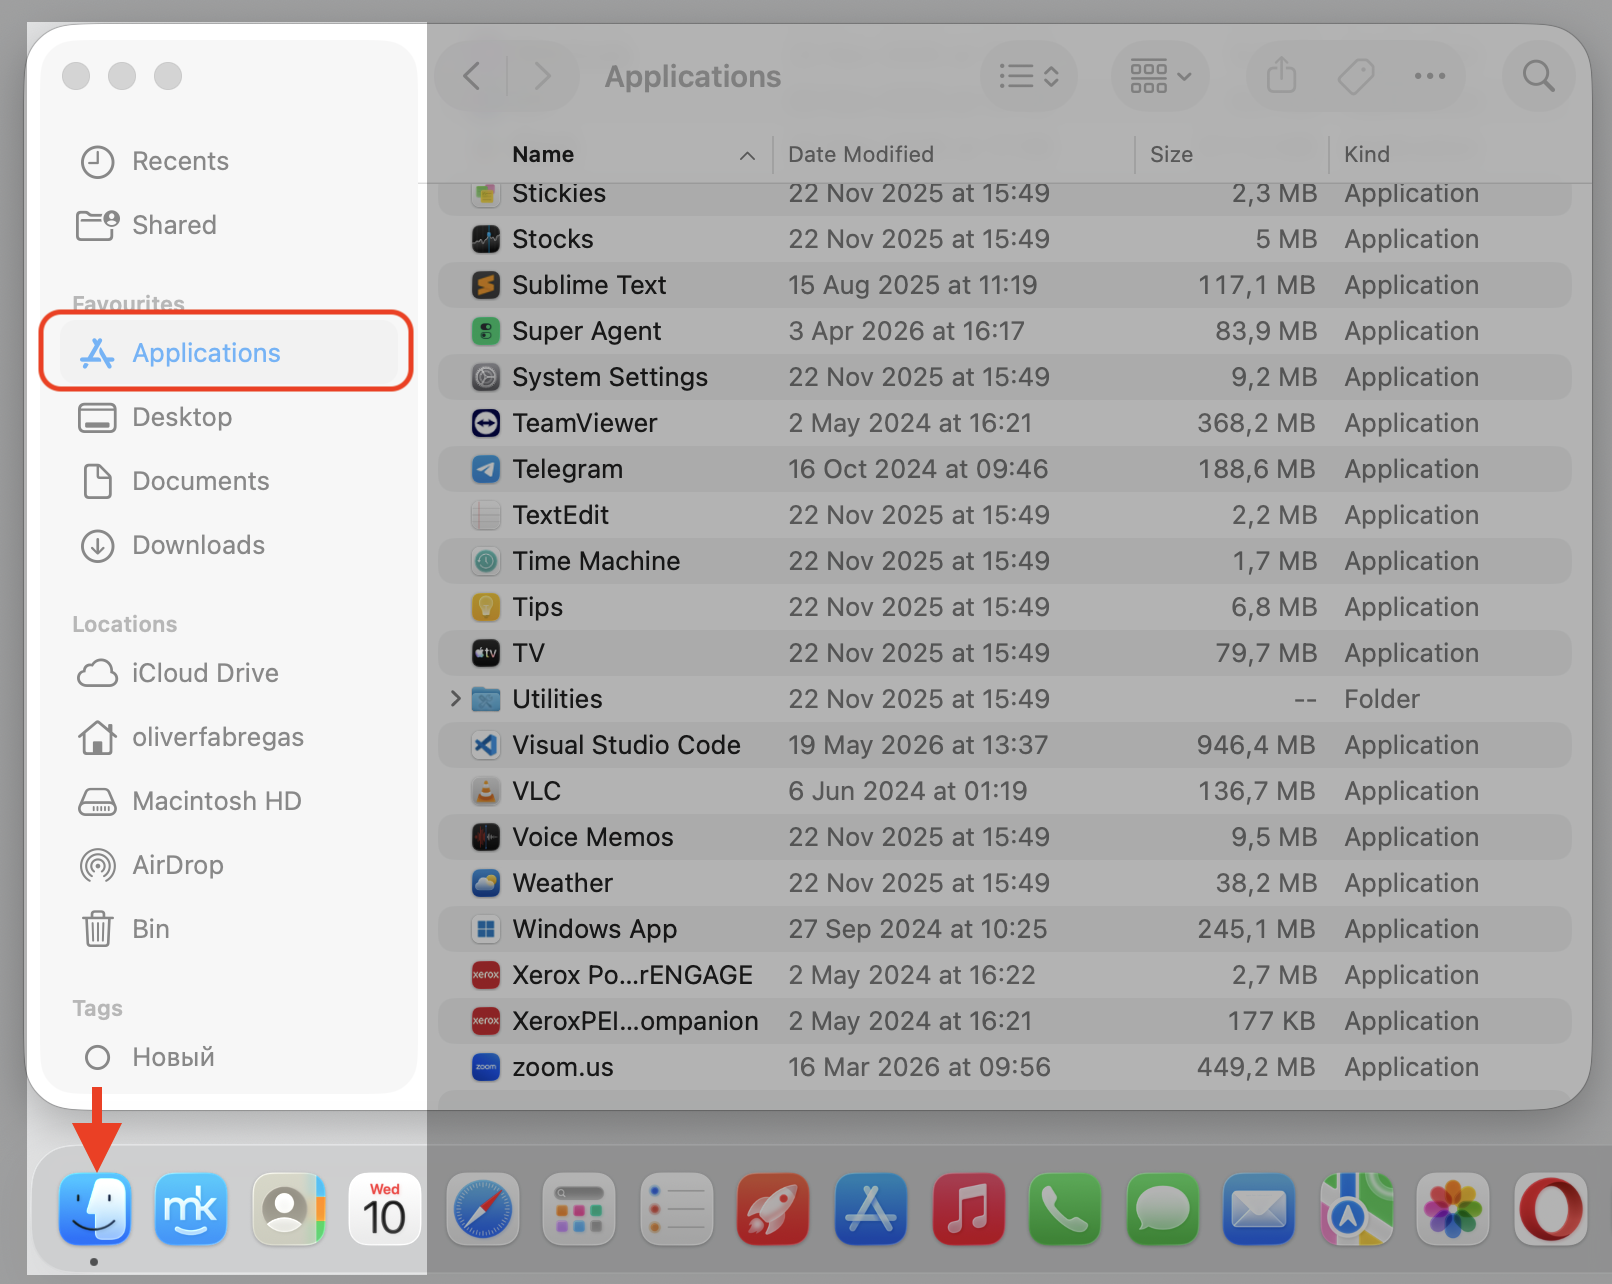The image size is (1612, 1284).
Task: Open the search magnifier in toolbar
Action: point(1538,76)
